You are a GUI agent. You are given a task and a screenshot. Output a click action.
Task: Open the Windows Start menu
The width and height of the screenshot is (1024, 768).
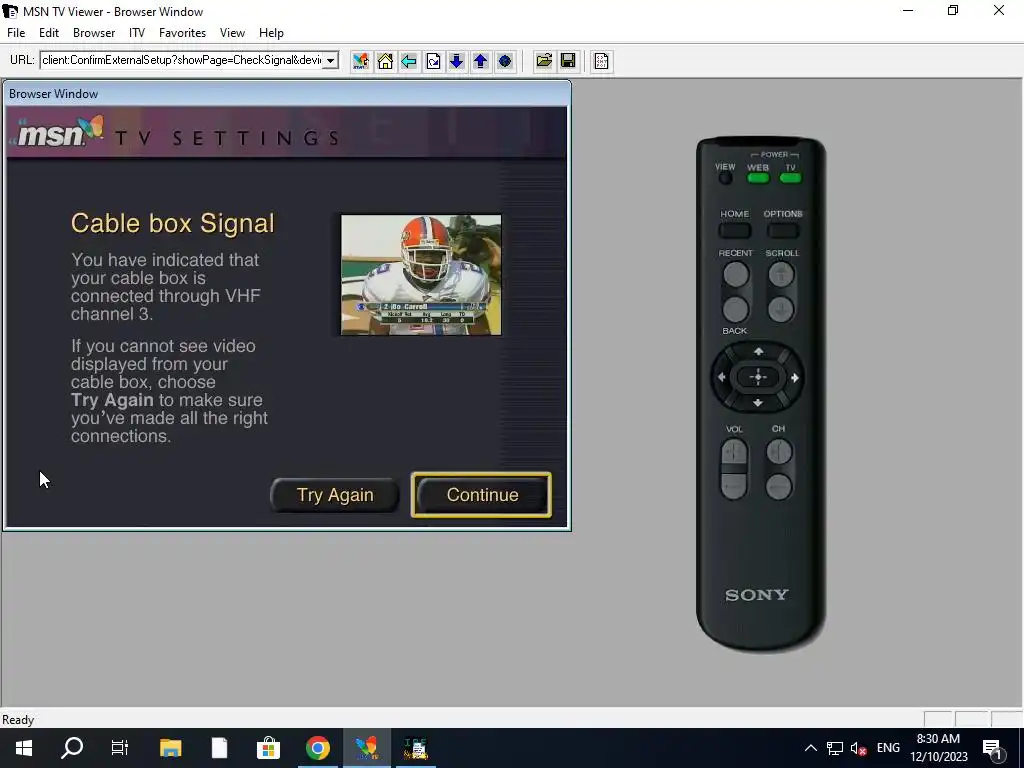[x=24, y=748]
